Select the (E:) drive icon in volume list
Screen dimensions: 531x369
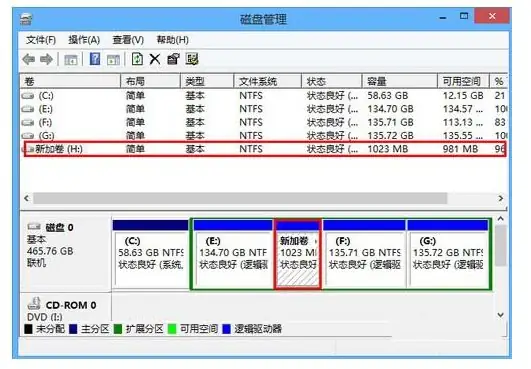28,109
